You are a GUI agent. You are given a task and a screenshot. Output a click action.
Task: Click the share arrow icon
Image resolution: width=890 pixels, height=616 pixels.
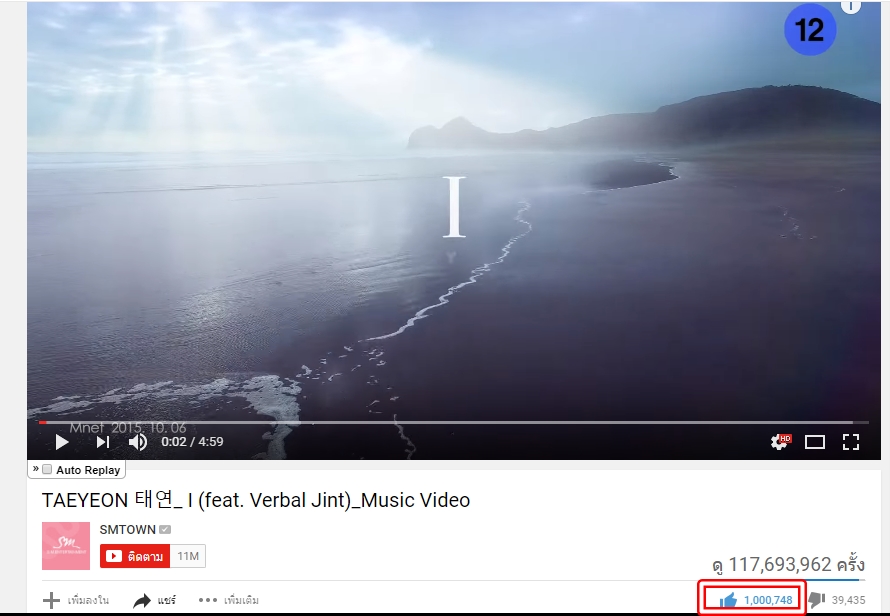(x=142, y=600)
